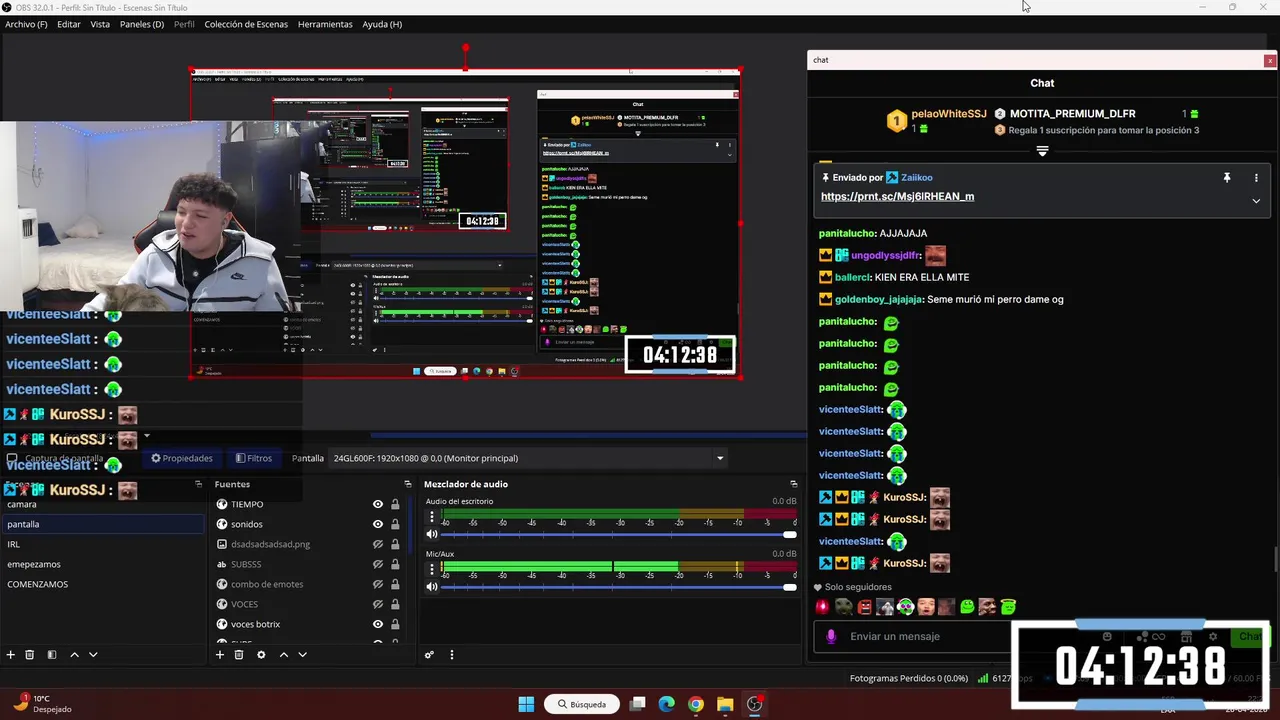Open source properties gear icon
Viewport: 1280px width, 720px height.
coord(261,655)
